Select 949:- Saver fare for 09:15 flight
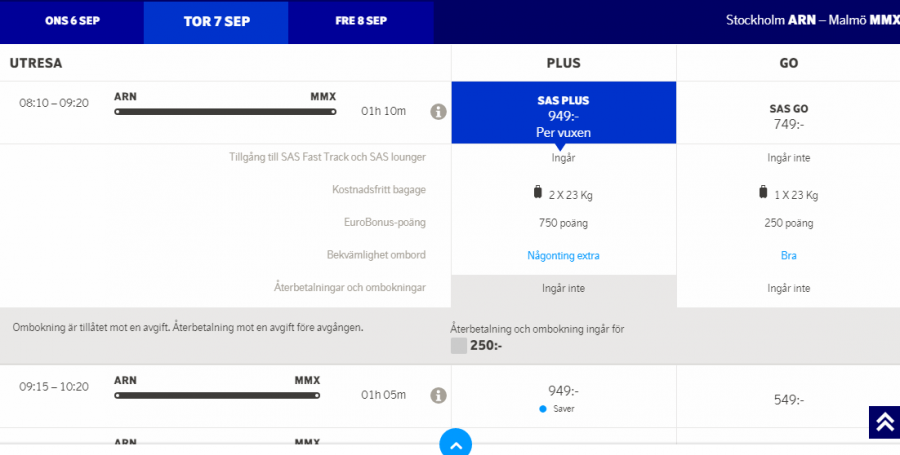Viewport: 900px width, 455px height. (563, 392)
